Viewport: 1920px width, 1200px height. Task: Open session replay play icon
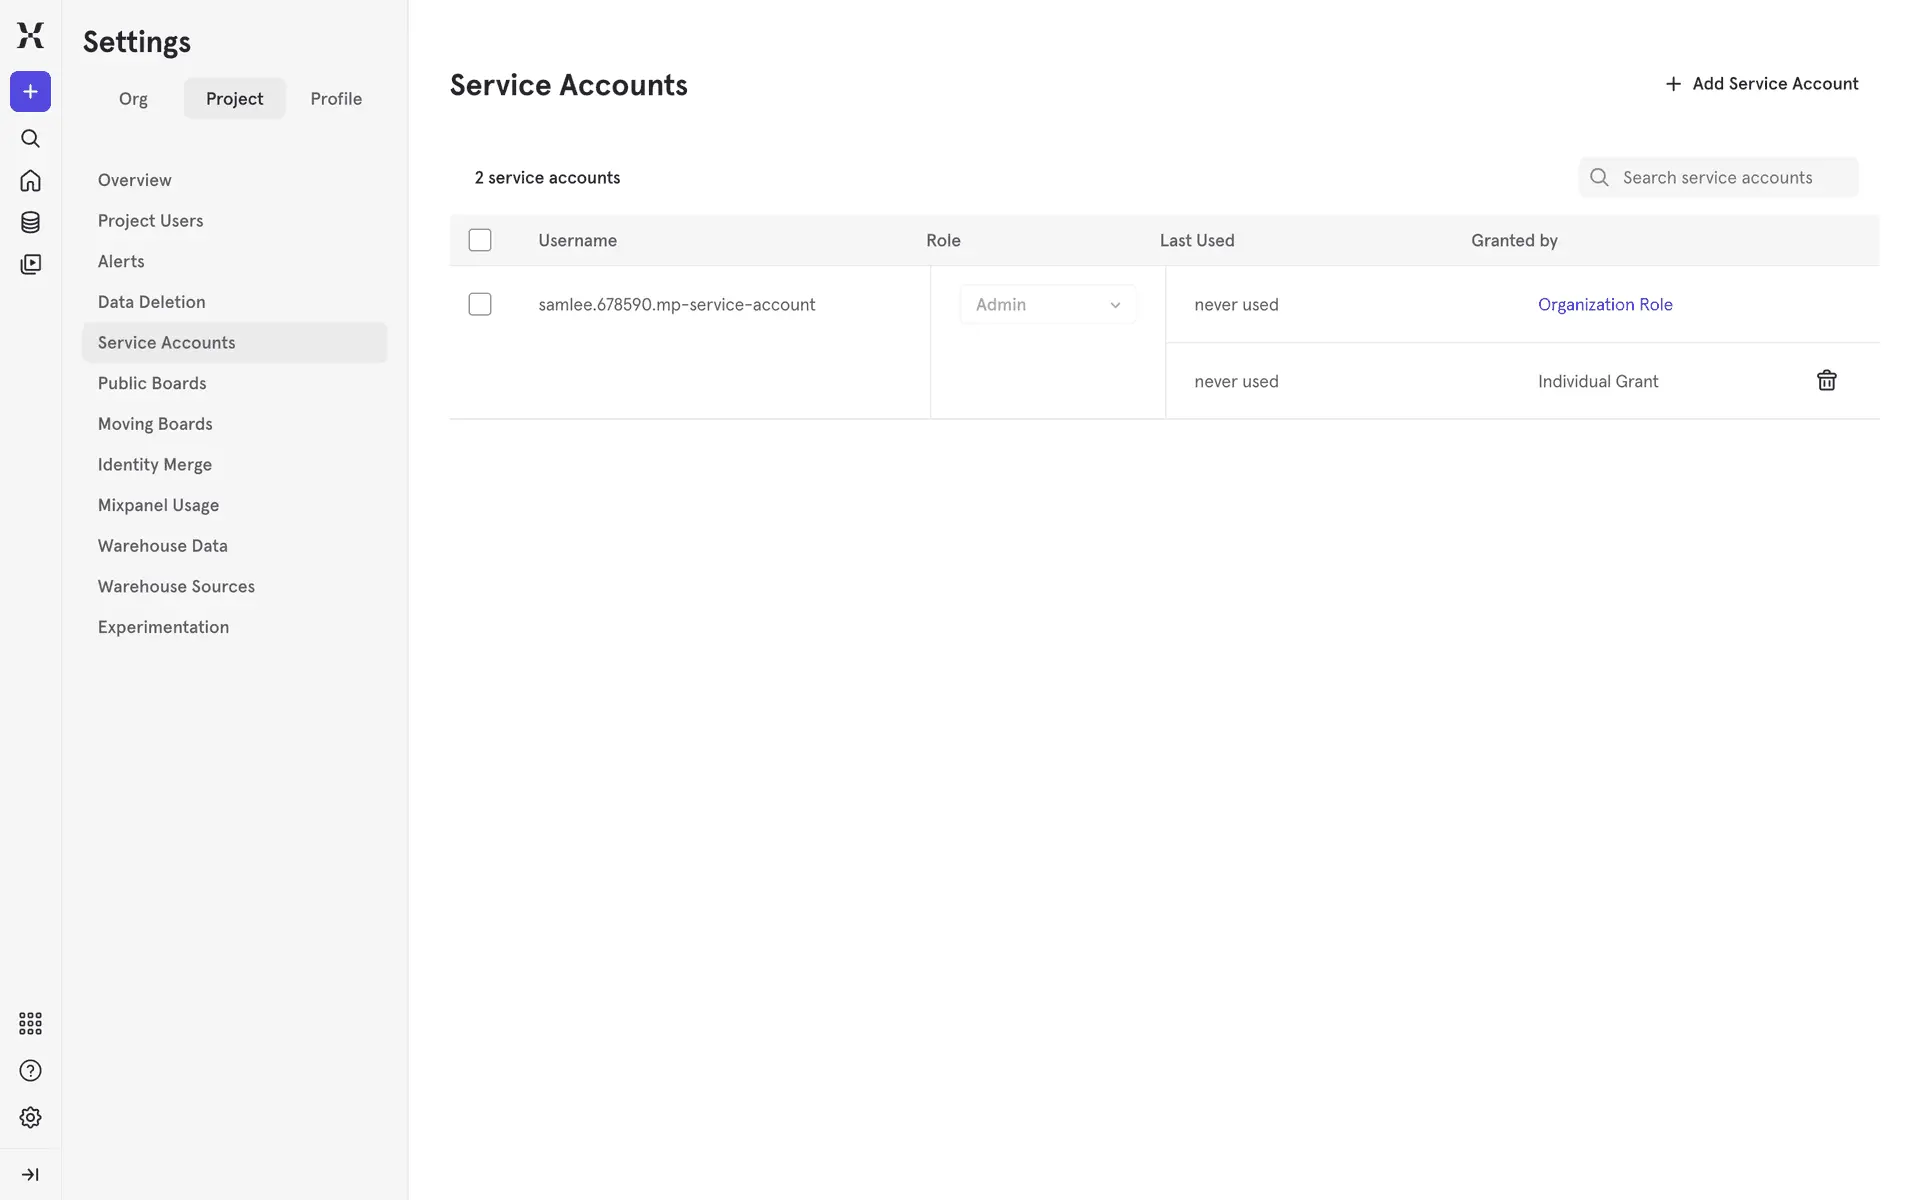point(30,264)
